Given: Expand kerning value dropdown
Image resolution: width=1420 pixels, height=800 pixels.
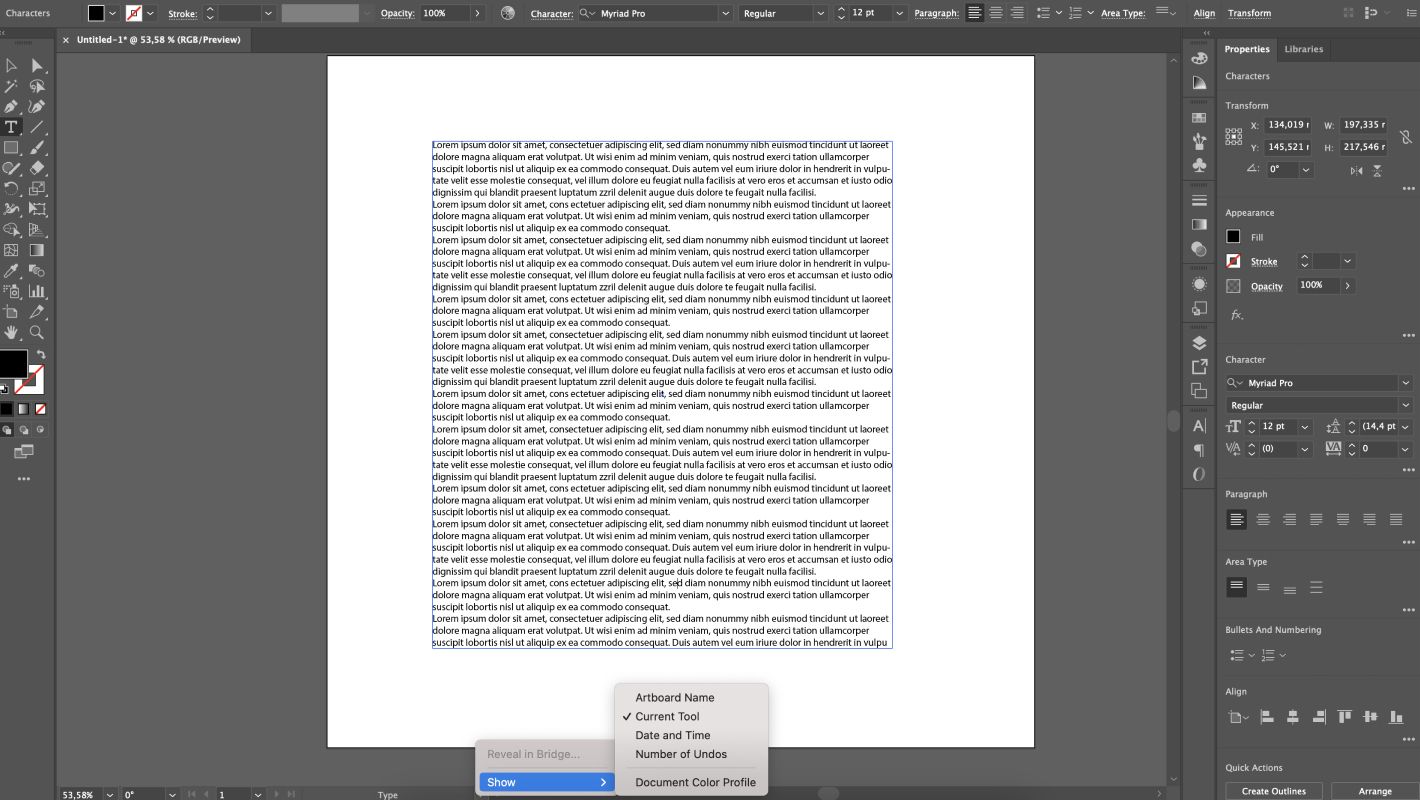Looking at the screenshot, I should [x=1305, y=450].
